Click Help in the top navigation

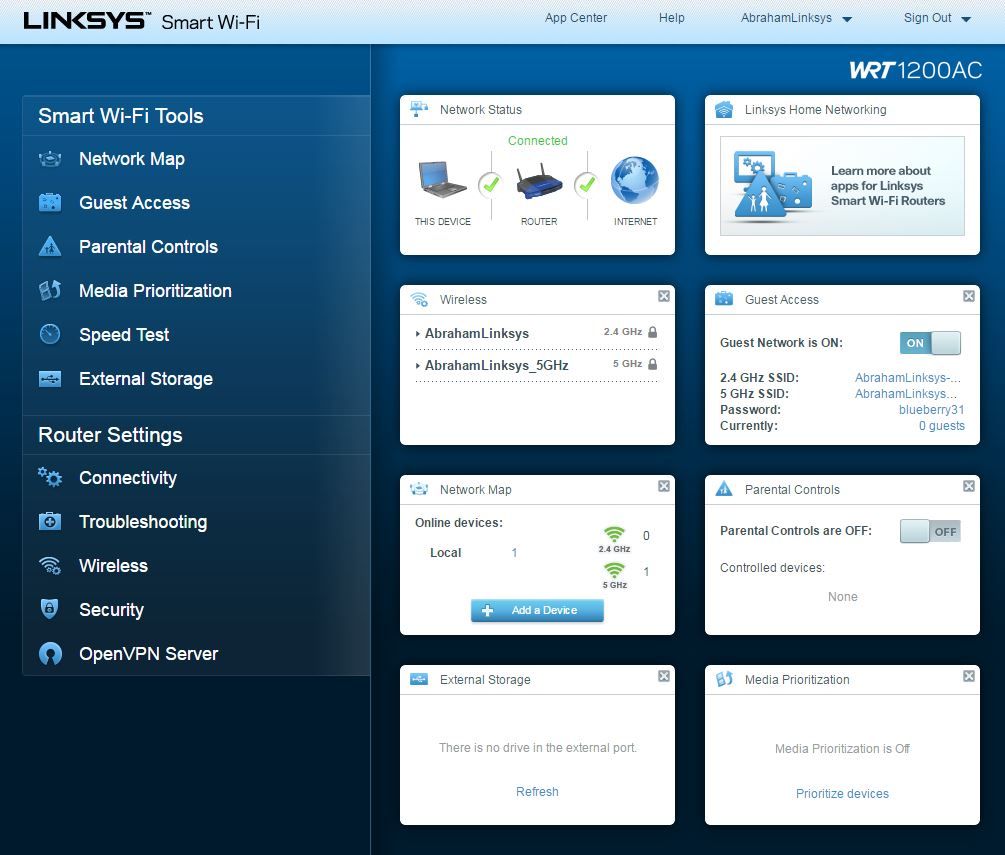coord(671,18)
